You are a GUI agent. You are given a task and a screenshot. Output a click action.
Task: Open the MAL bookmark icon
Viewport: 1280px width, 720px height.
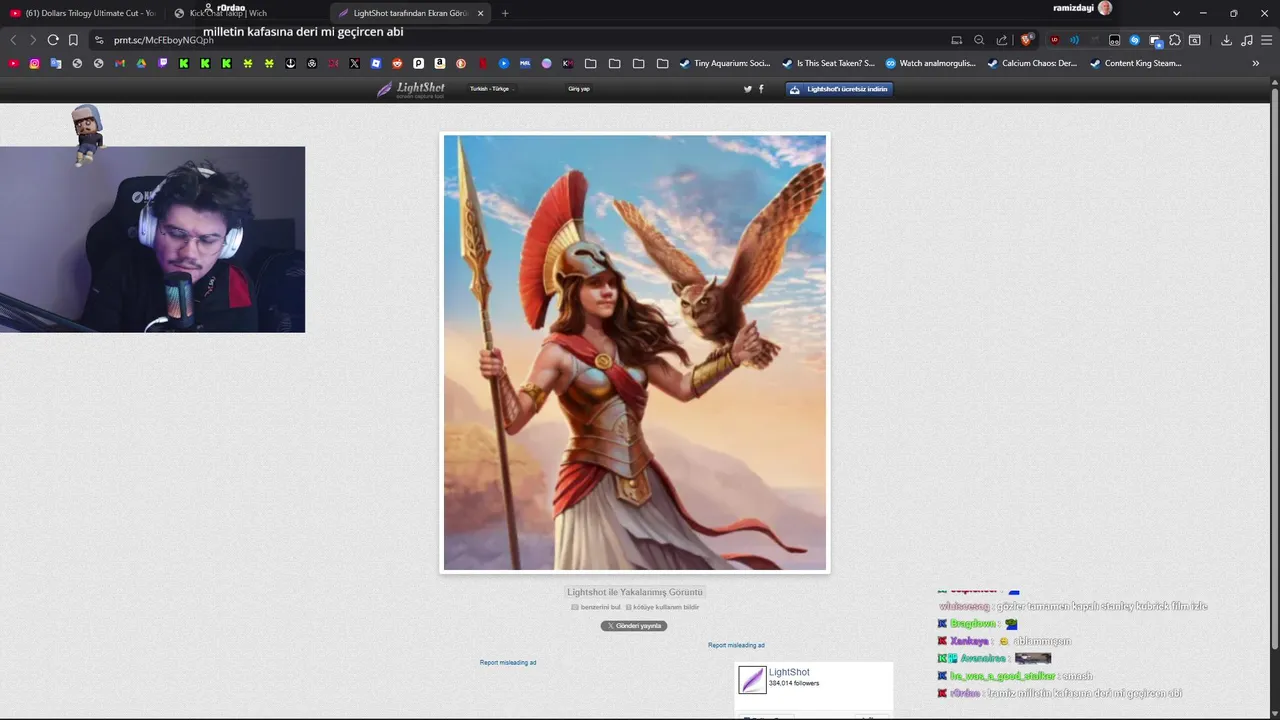pyautogui.click(x=525, y=63)
